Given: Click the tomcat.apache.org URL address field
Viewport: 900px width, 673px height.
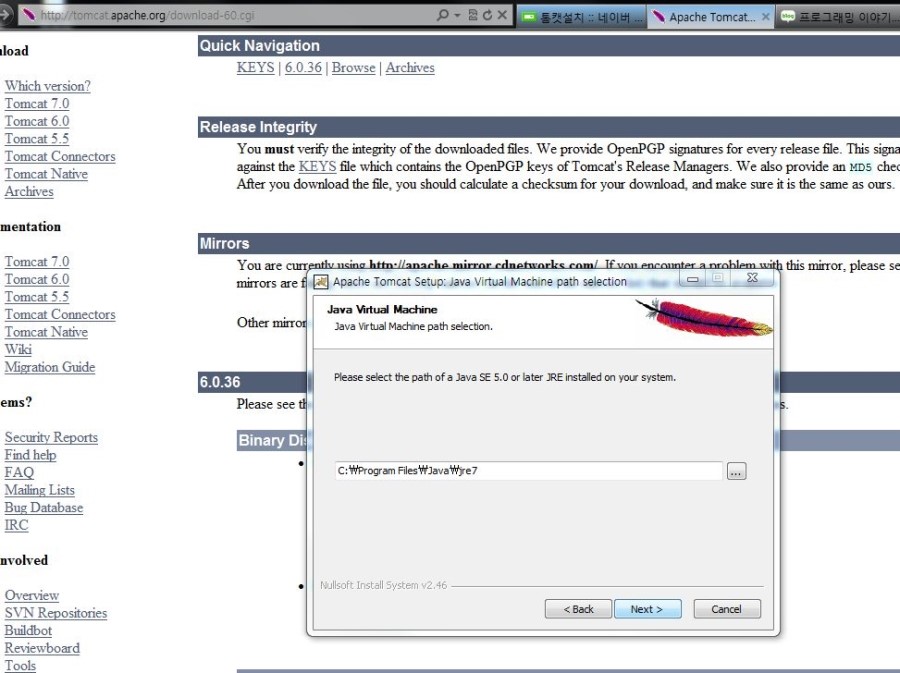Looking at the screenshot, I should pos(232,15).
